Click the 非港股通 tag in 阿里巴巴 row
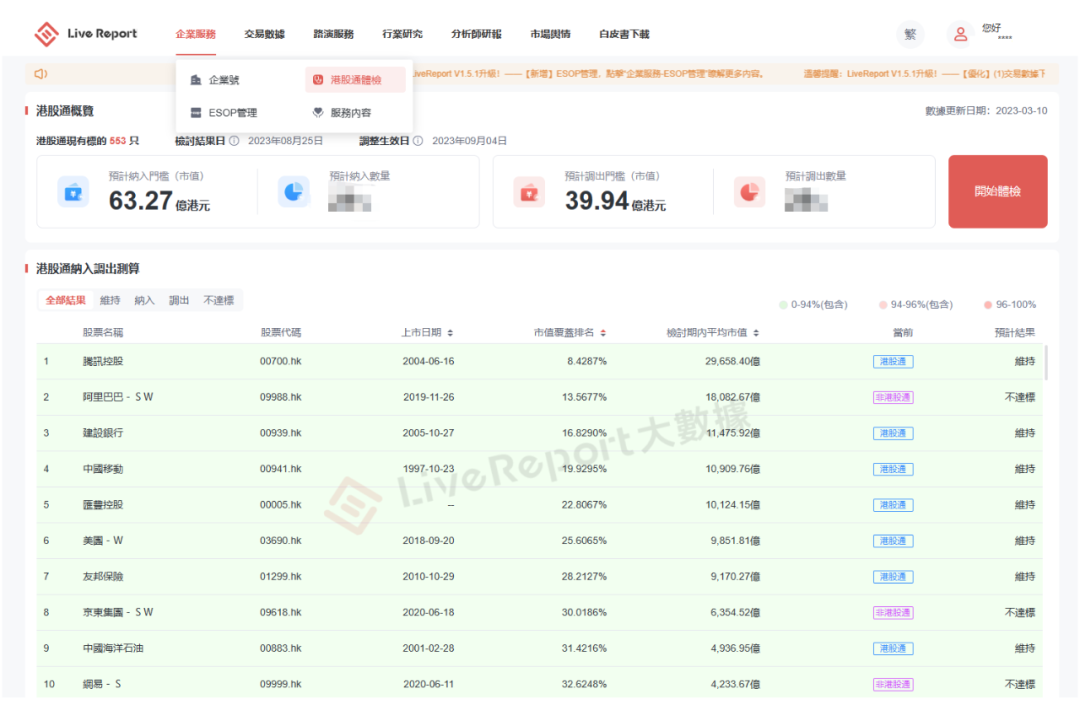1080x710 pixels. (893, 397)
